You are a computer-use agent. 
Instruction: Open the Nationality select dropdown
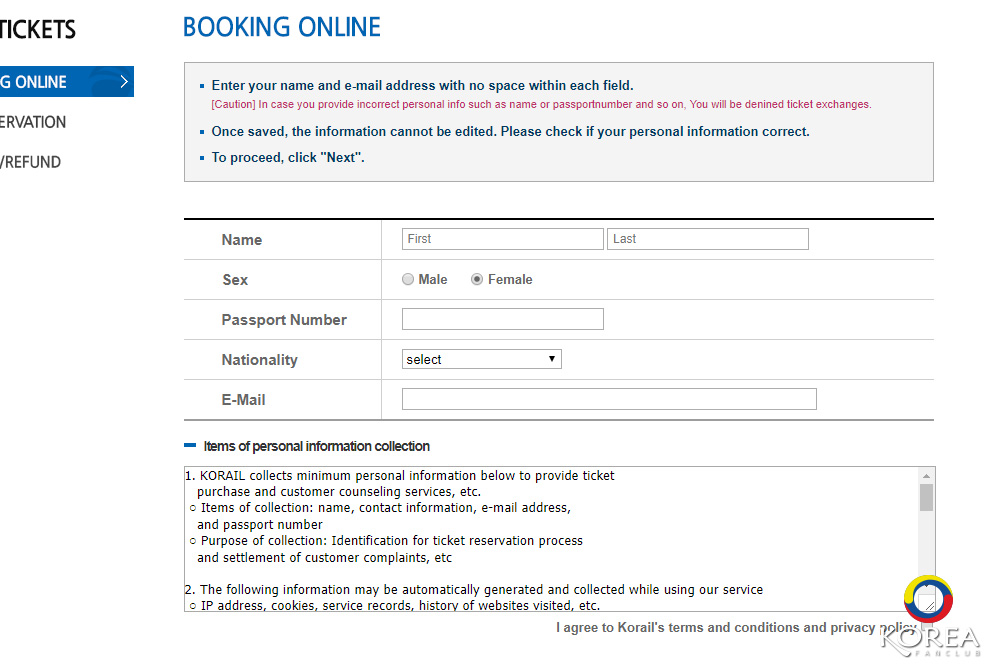(481, 359)
